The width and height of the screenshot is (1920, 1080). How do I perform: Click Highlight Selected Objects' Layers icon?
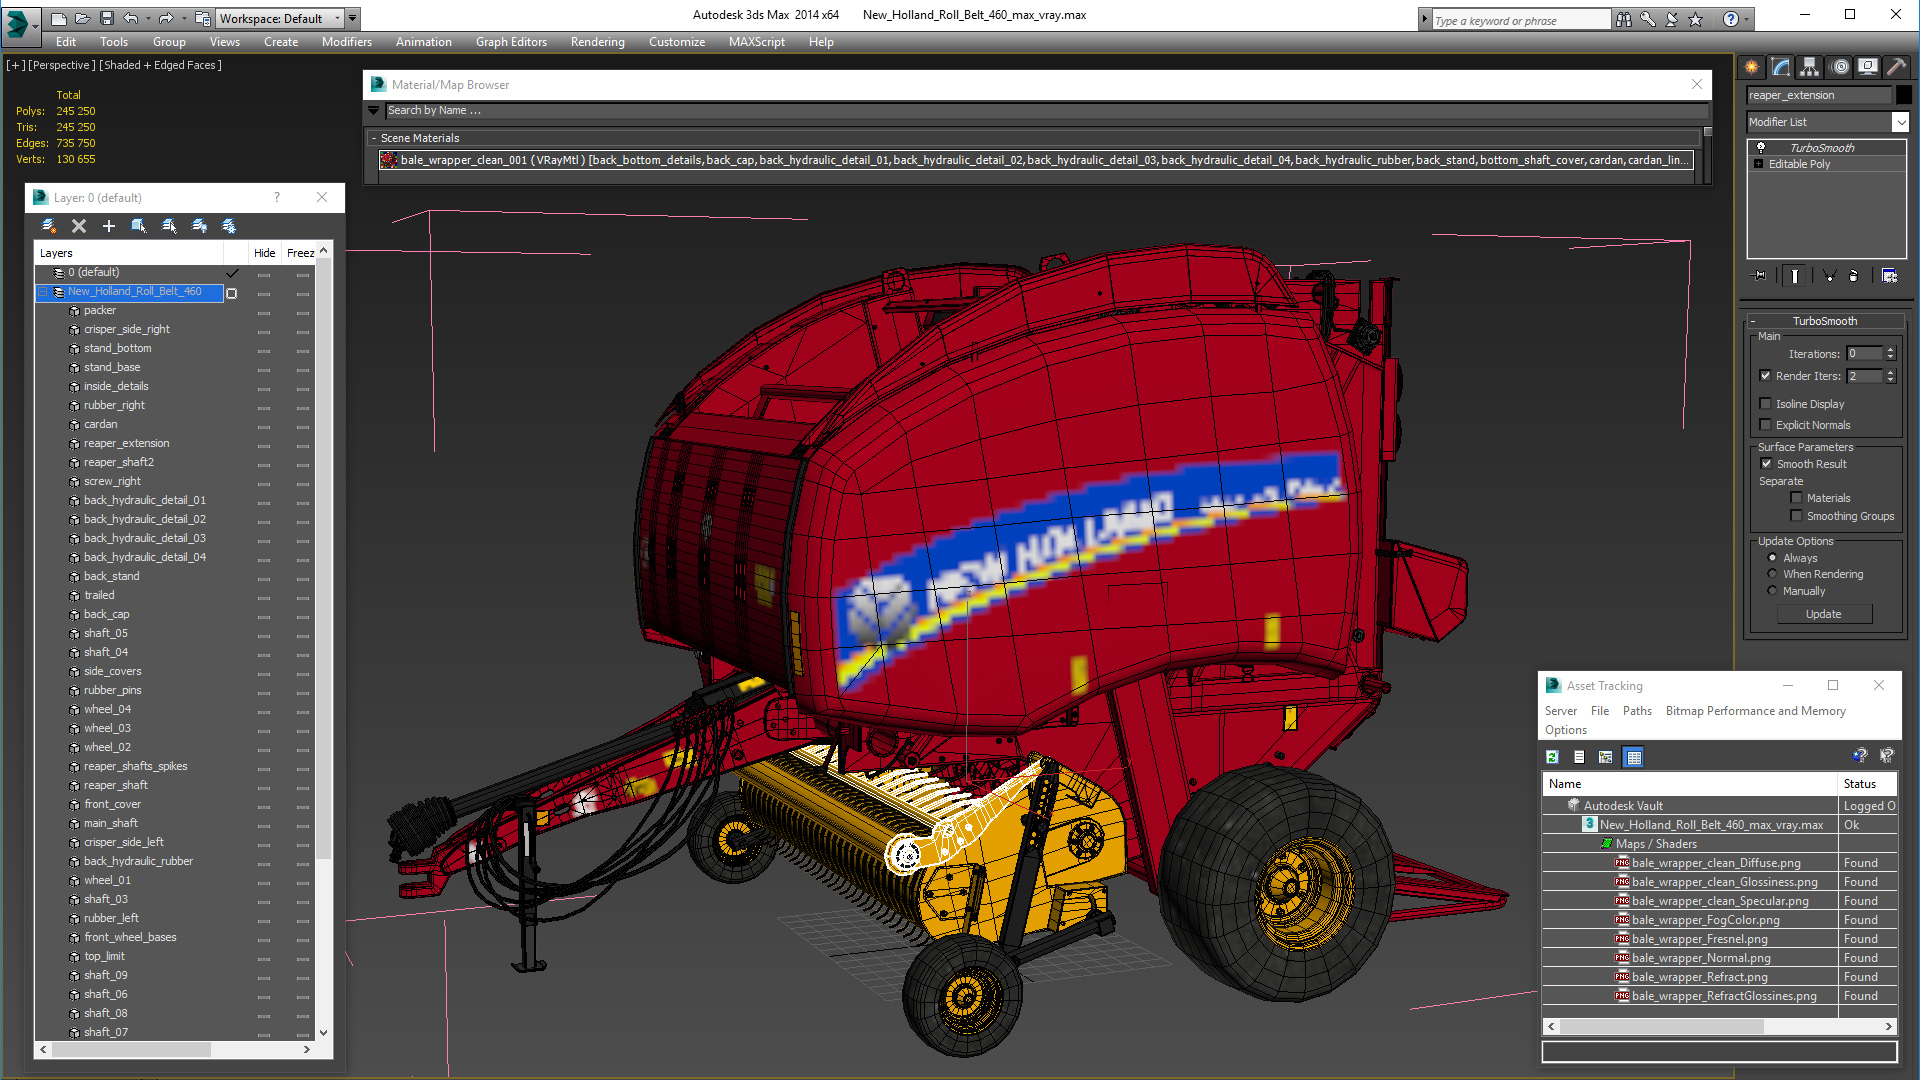[x=169, y=226]
